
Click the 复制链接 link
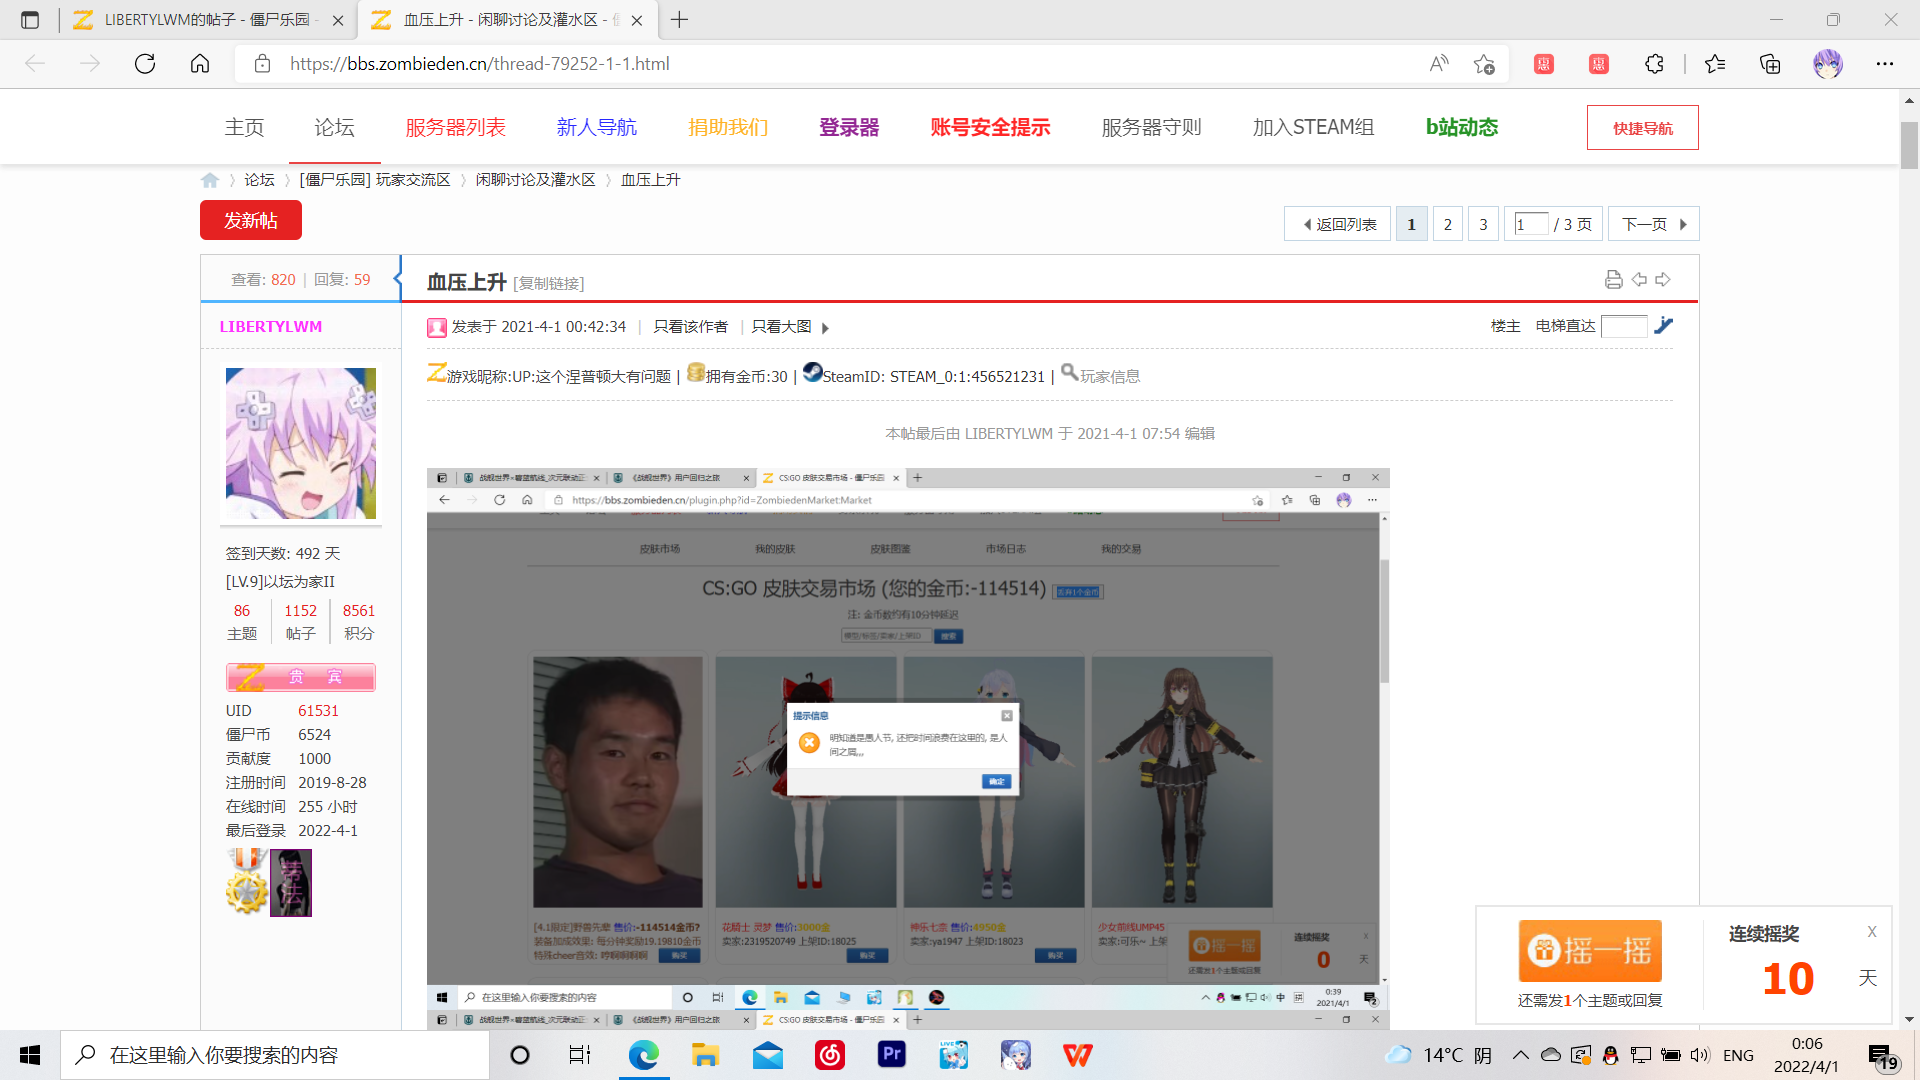549,284
